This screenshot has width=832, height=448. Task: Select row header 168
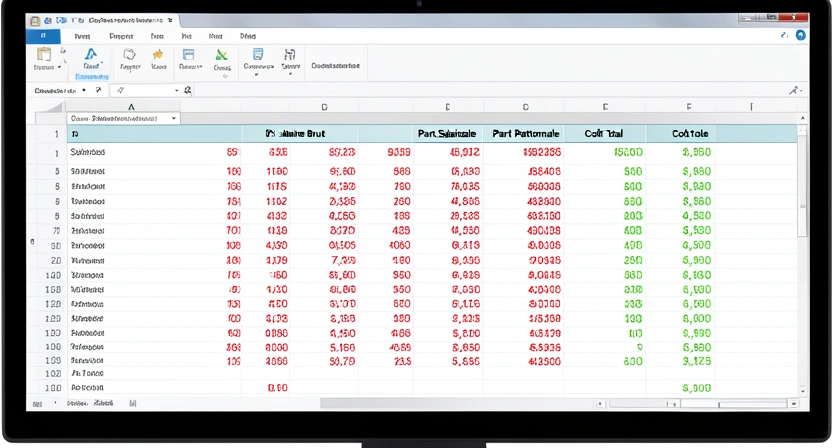(53, 290)
